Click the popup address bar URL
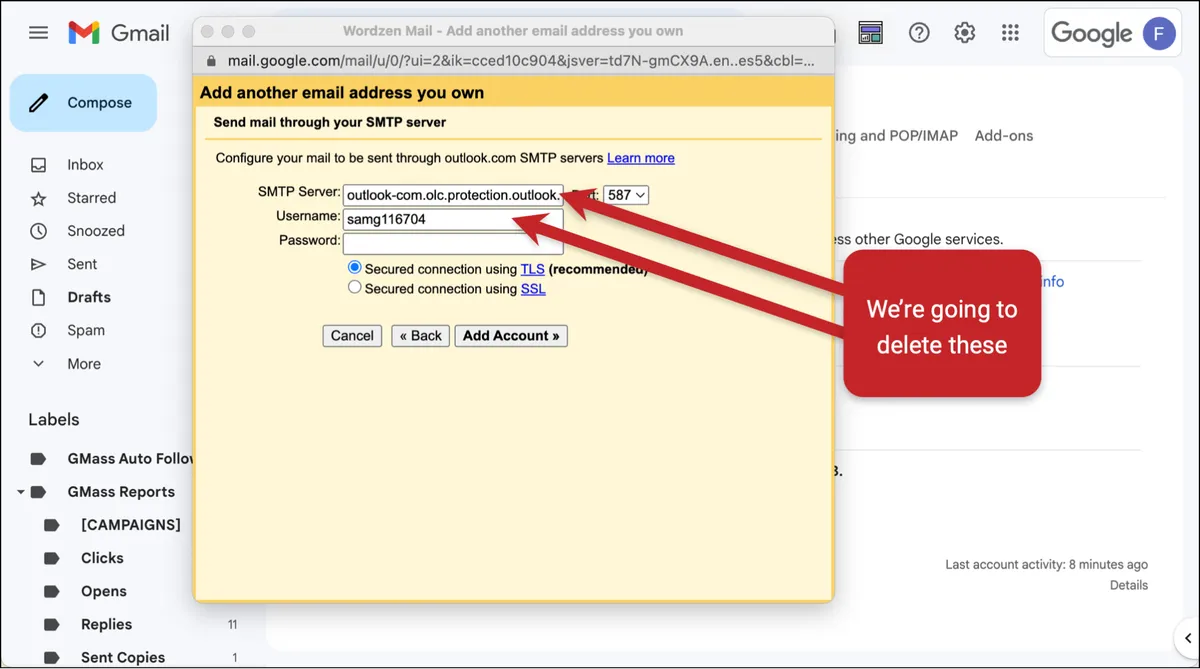This screenshot has height=669, width=1200. pyautogui.click(x=520, y=60)
